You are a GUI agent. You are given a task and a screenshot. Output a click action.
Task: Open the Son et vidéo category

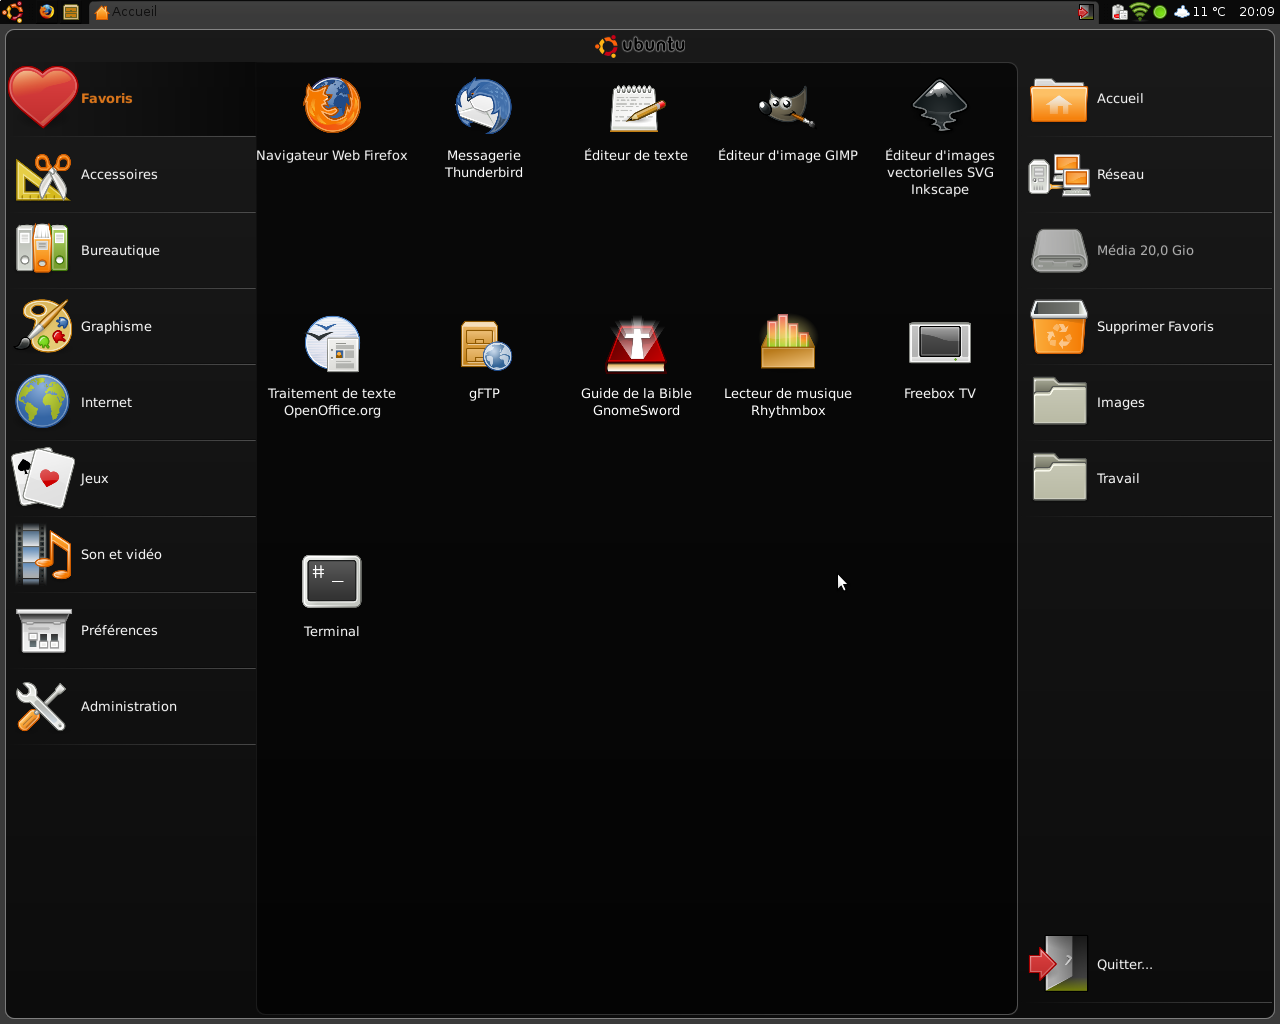click(x=132, y=554)
